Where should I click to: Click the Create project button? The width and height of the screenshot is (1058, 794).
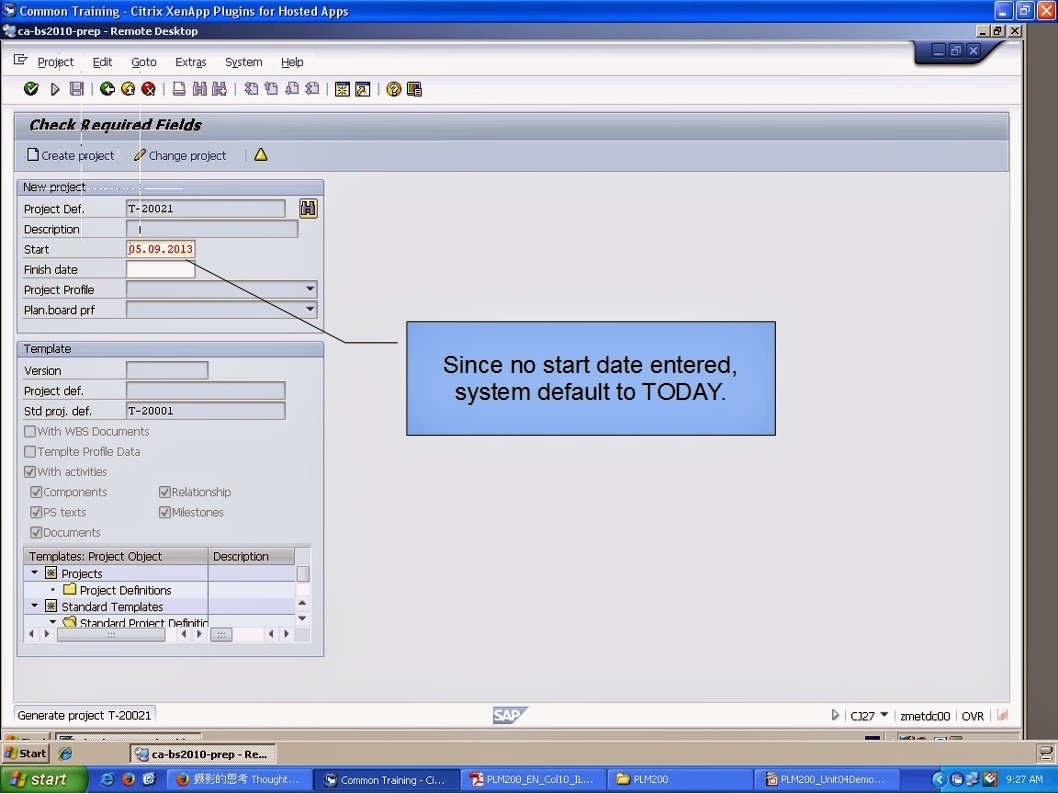pos(70,155)
